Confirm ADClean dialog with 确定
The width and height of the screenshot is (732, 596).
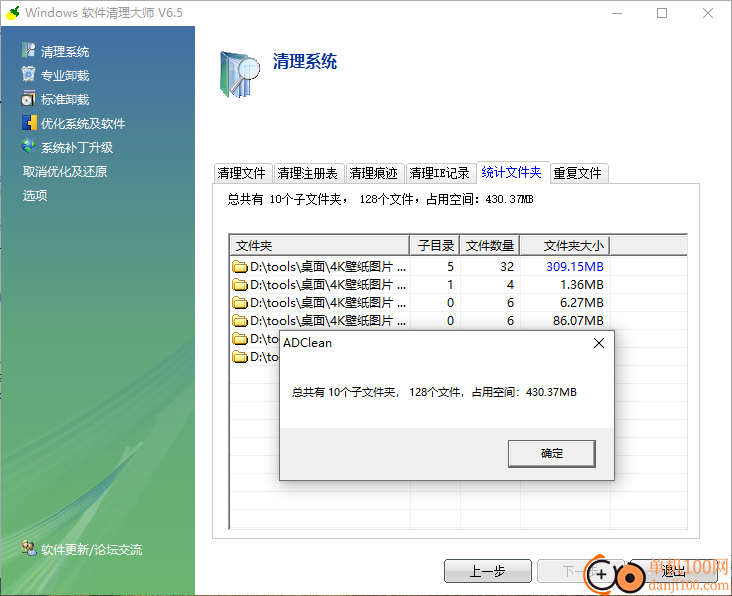[551, 453]
